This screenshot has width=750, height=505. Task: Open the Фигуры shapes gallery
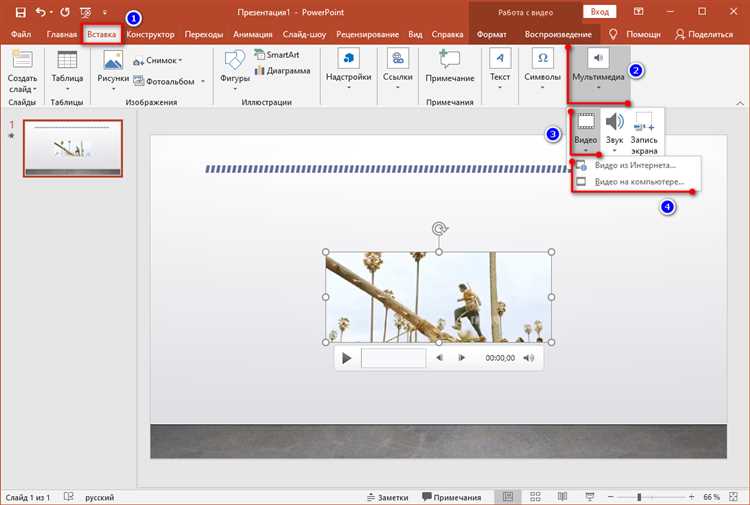(235, 70)
